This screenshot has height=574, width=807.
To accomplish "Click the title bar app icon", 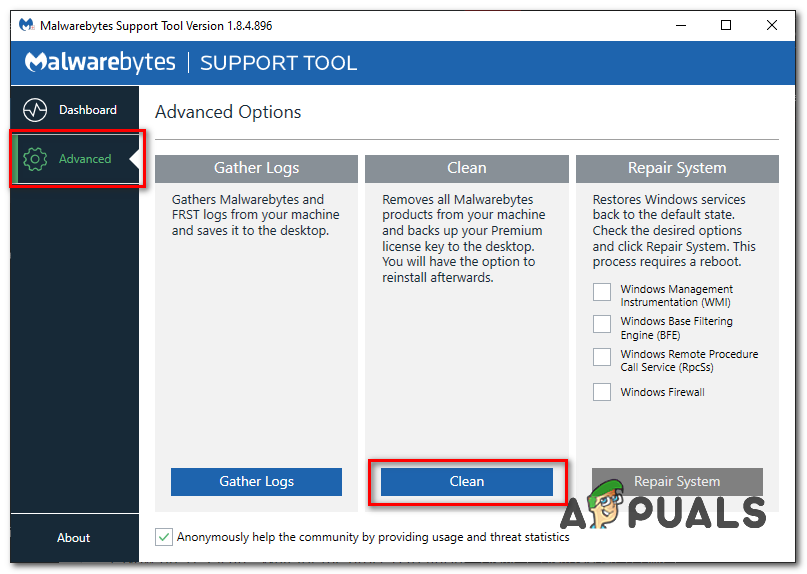I will (x=24, y=25).
